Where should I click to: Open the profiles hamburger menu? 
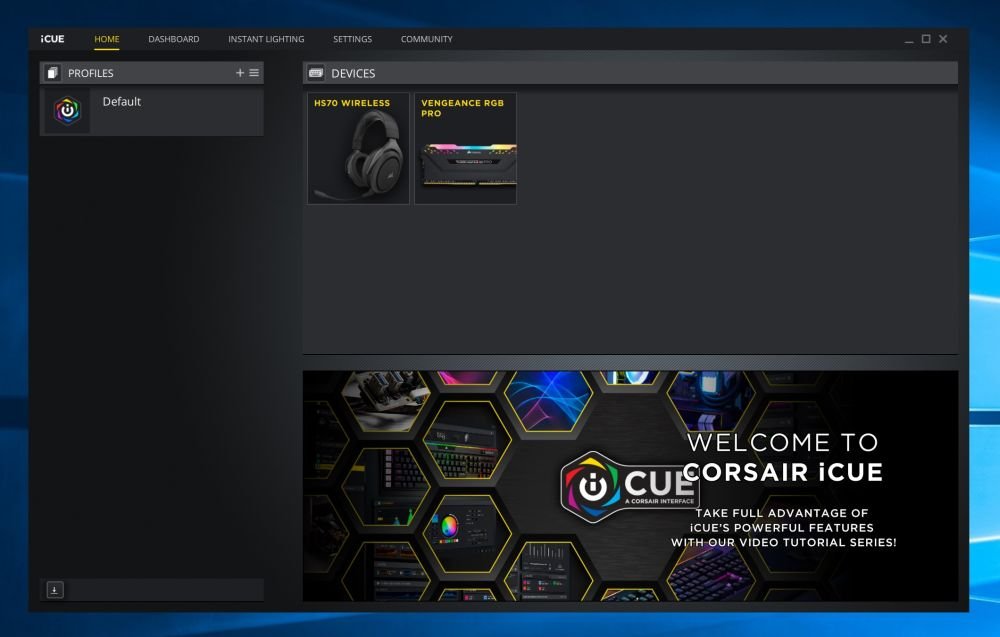pyautogui.click(x=254, y=73)
